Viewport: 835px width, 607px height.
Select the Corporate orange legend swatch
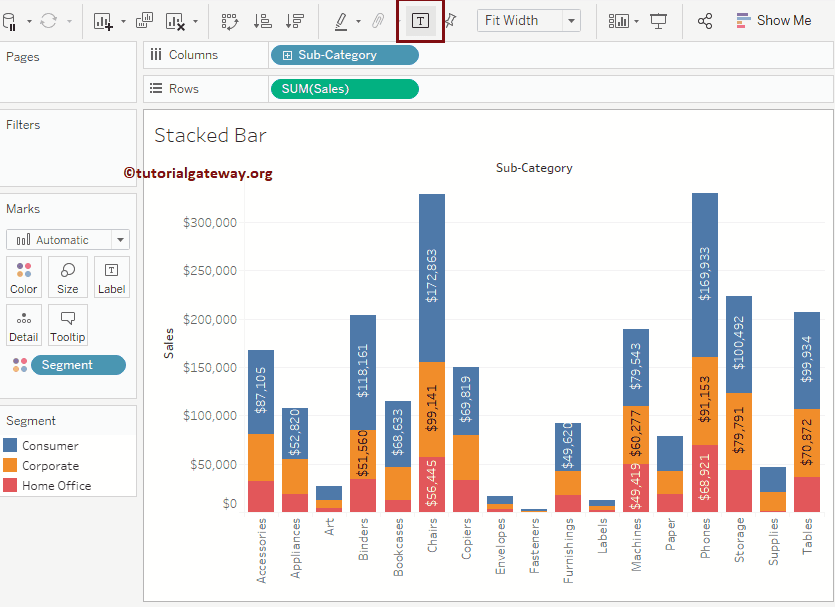pos(10,465)
